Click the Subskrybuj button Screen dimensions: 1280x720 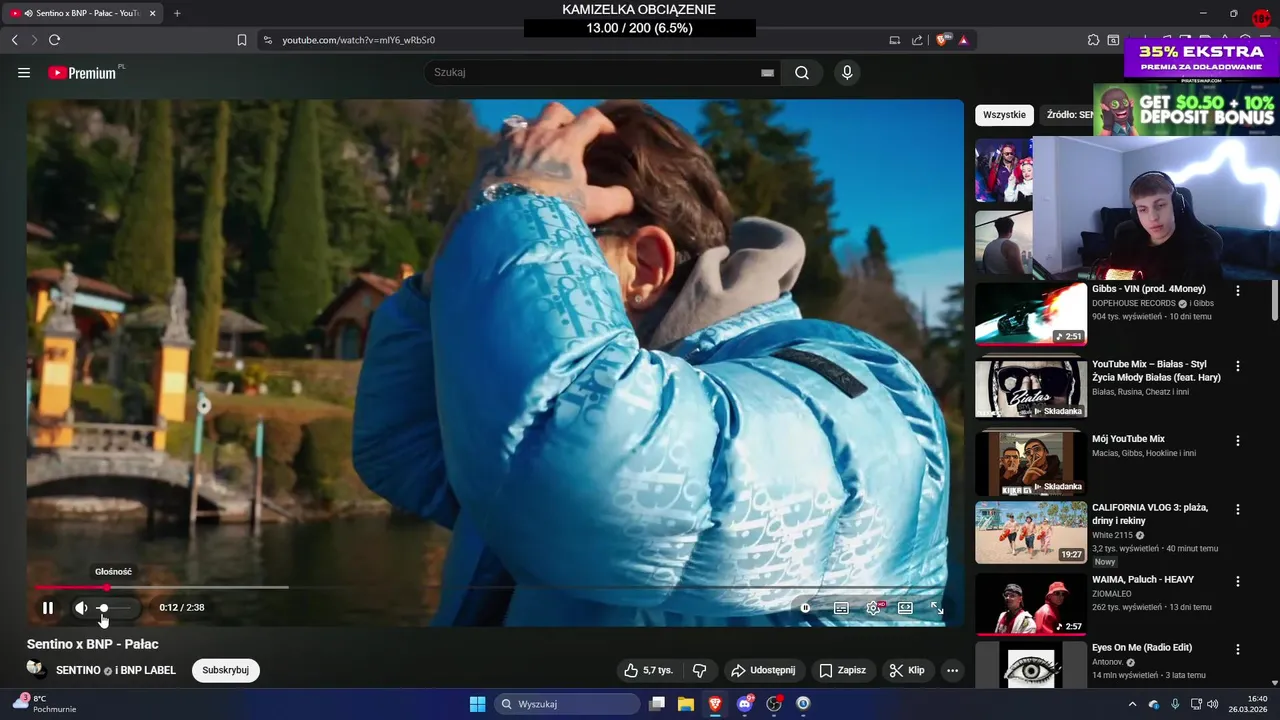[226, 670]
